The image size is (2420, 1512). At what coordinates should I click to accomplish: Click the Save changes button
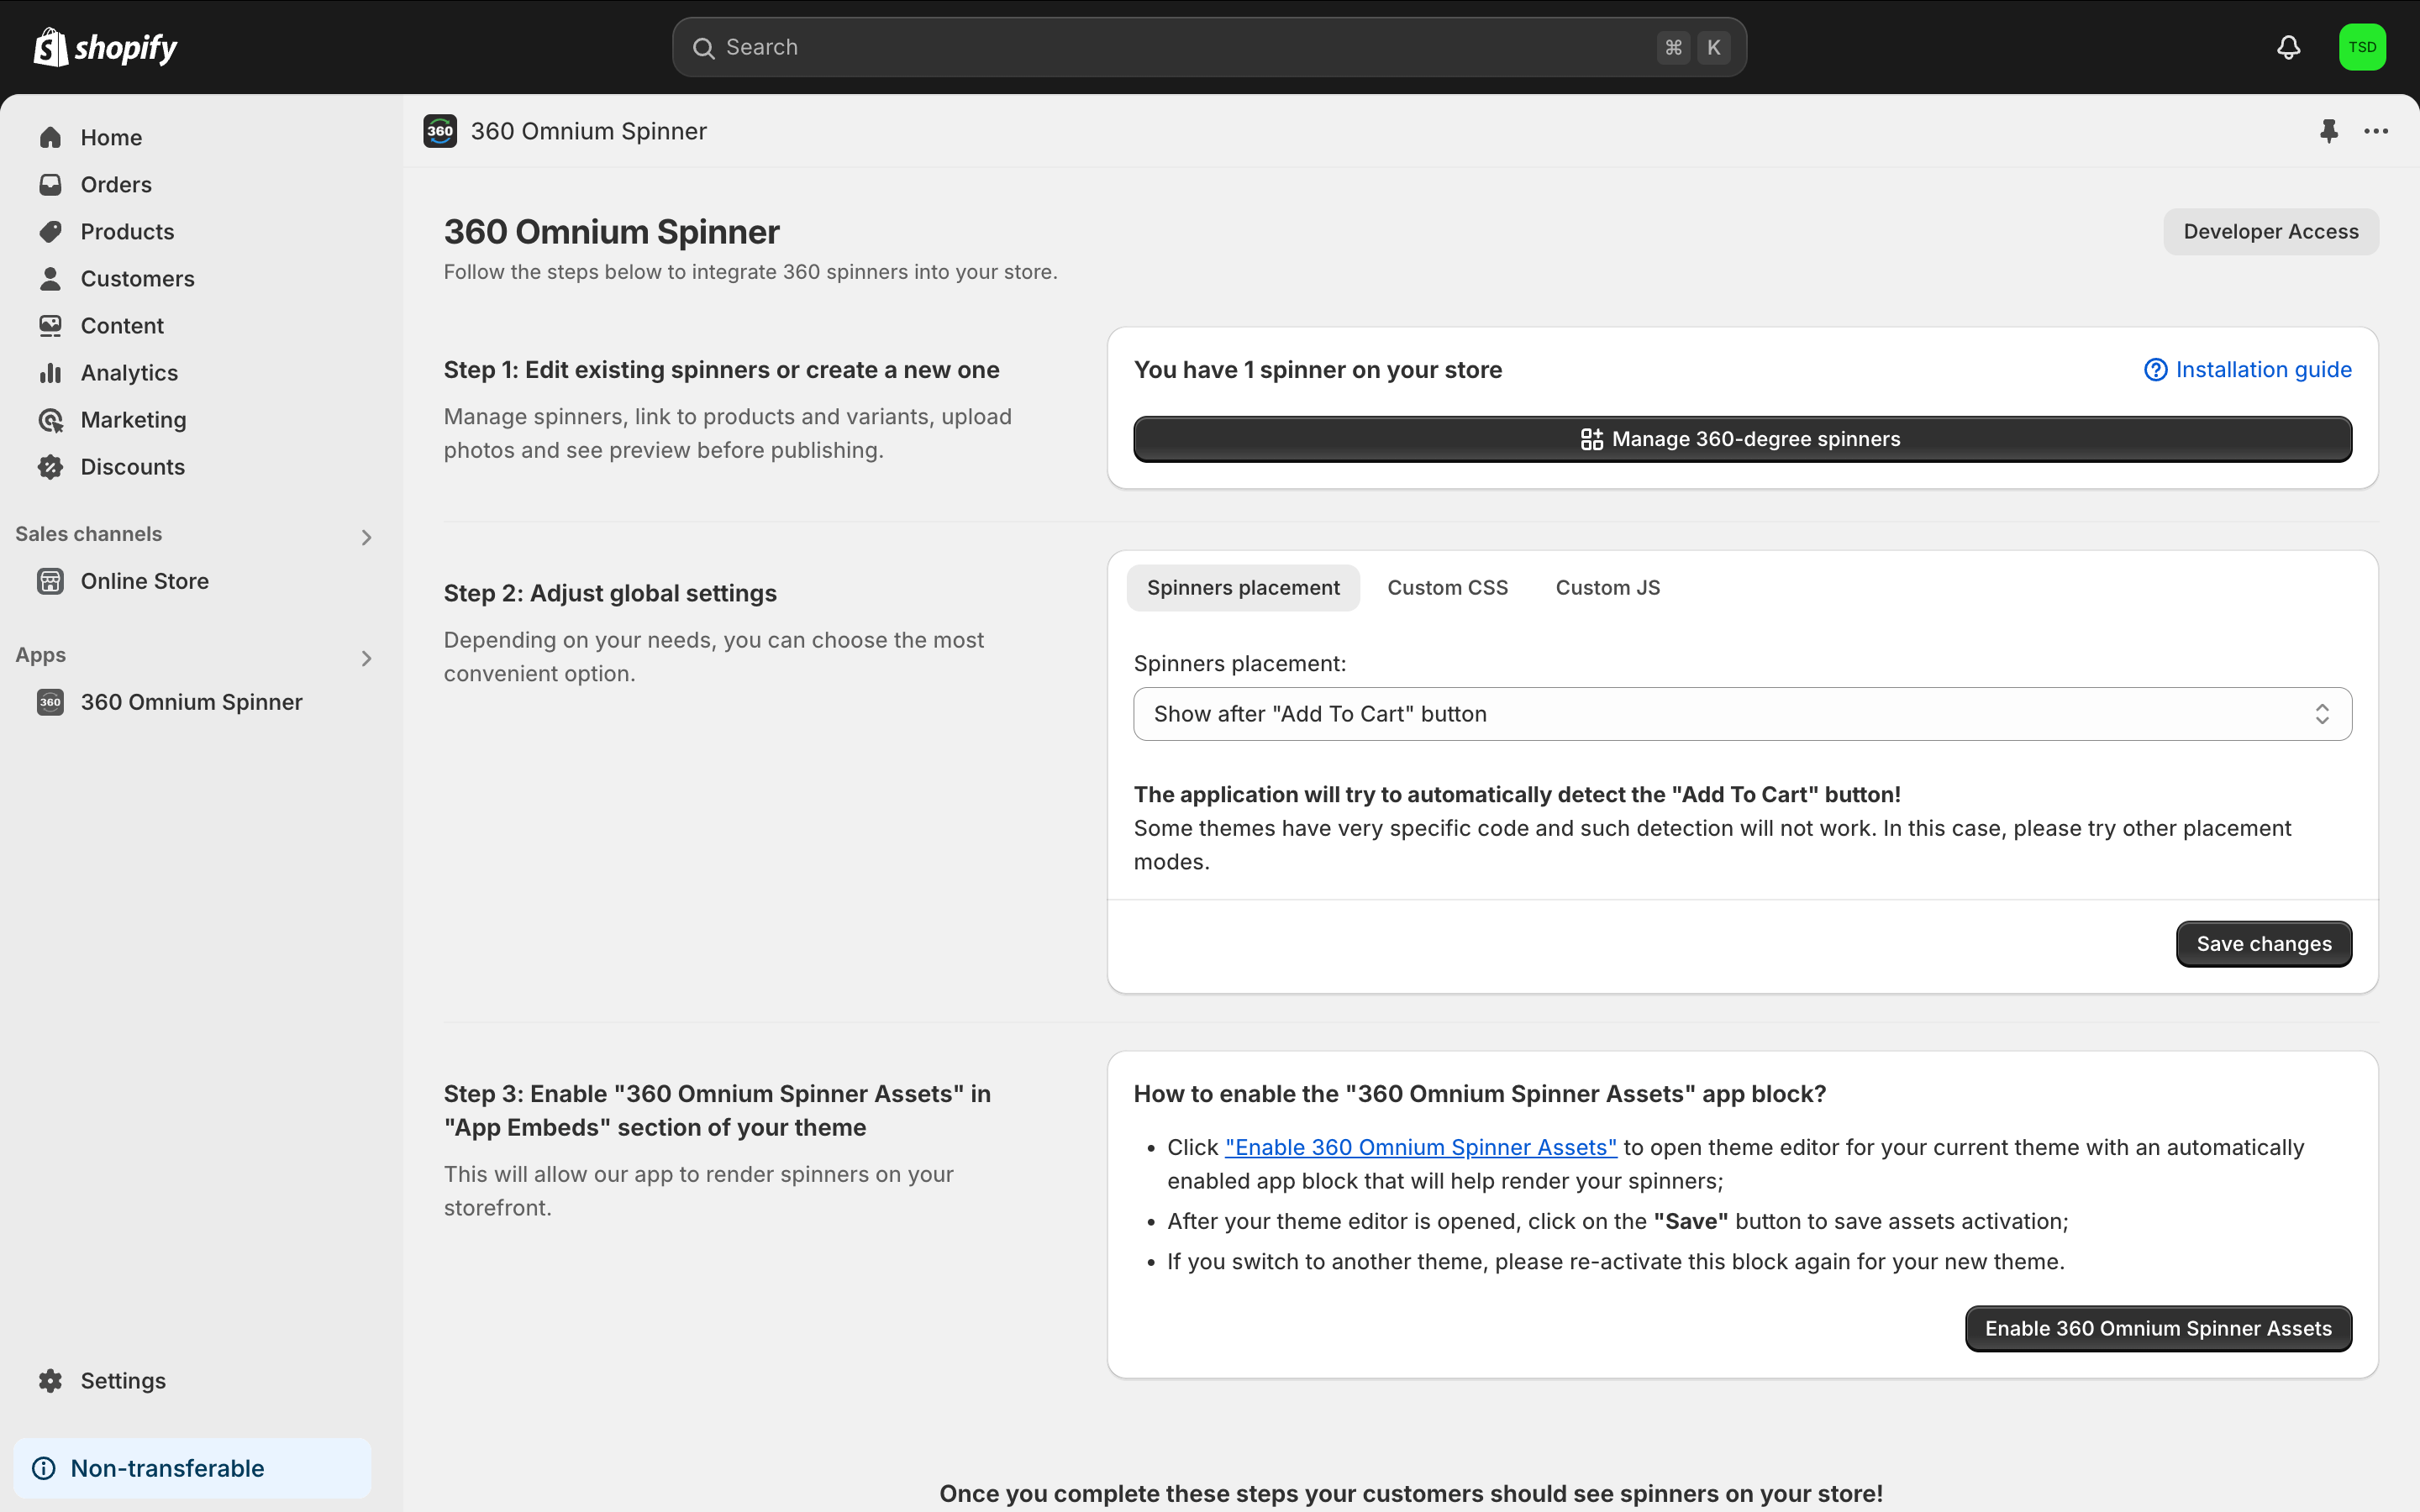[x=2263, y=944]
